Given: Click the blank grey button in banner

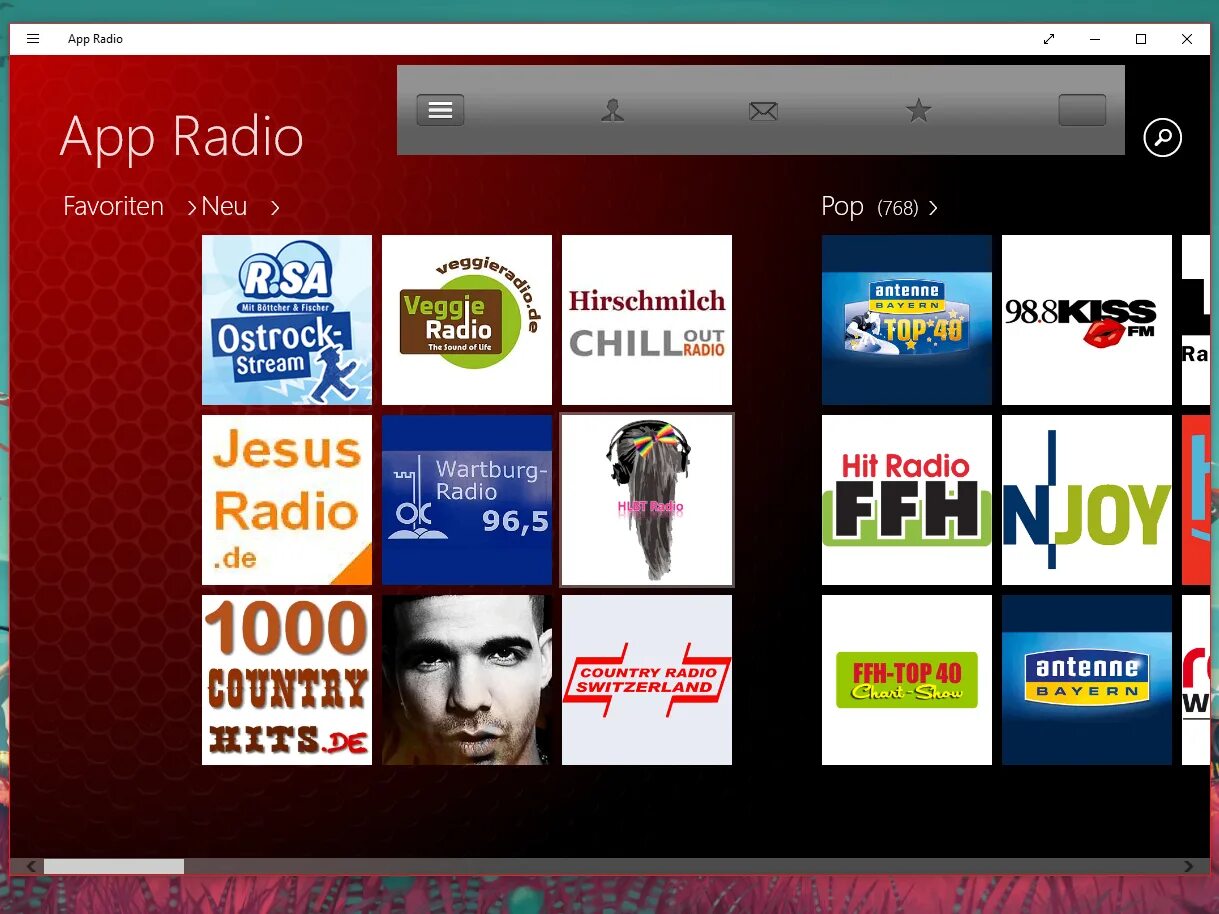Looking at the screenshot, I should click(x=1082, y=110).
